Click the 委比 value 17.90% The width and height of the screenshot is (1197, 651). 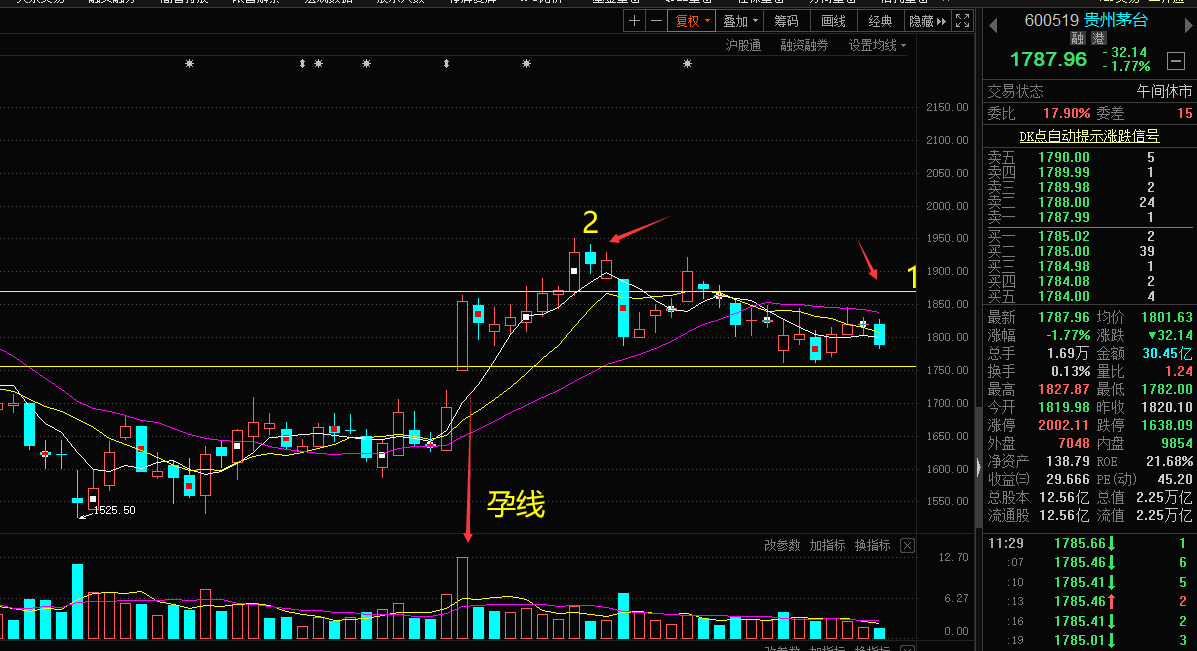pyautogui.click(x=1066, y=114)
